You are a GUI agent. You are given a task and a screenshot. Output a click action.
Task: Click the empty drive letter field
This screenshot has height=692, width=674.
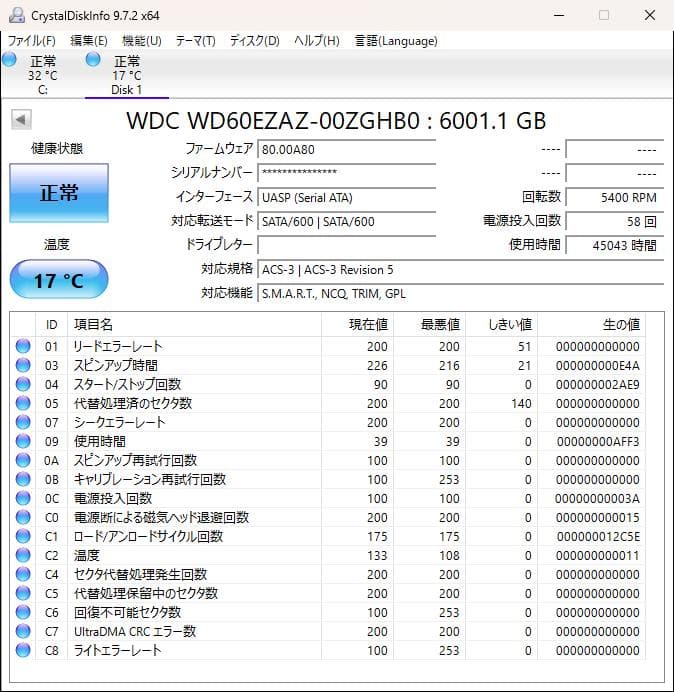[x=346, y=245]
